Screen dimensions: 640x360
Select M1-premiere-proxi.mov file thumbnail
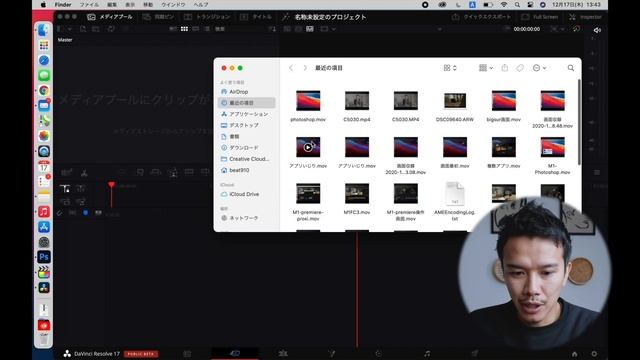308,193
